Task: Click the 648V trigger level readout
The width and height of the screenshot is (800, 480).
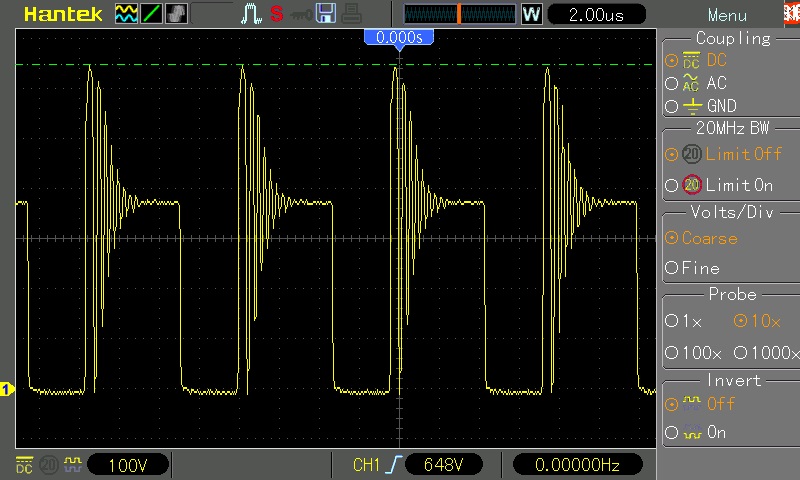Action: point(443,464)
